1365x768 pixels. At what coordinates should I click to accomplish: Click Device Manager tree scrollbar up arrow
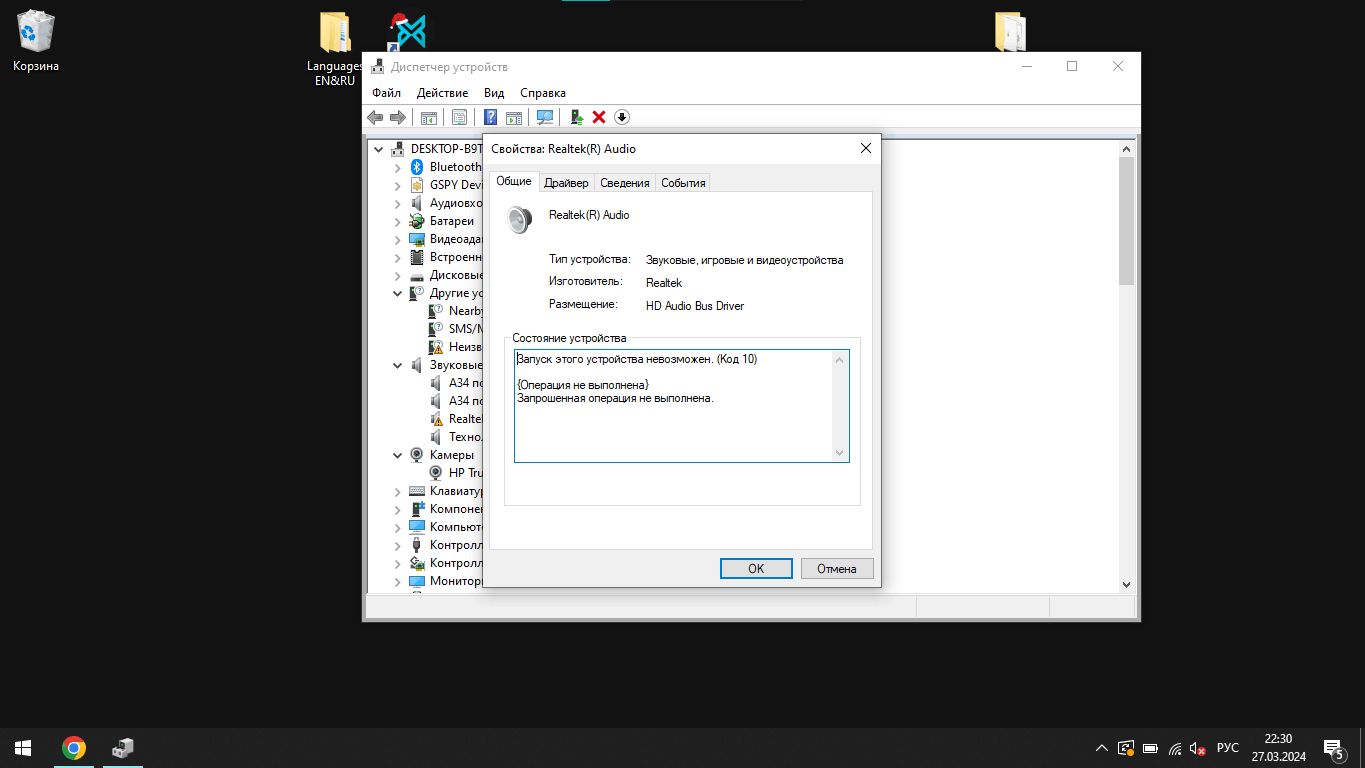[1126, 149]
